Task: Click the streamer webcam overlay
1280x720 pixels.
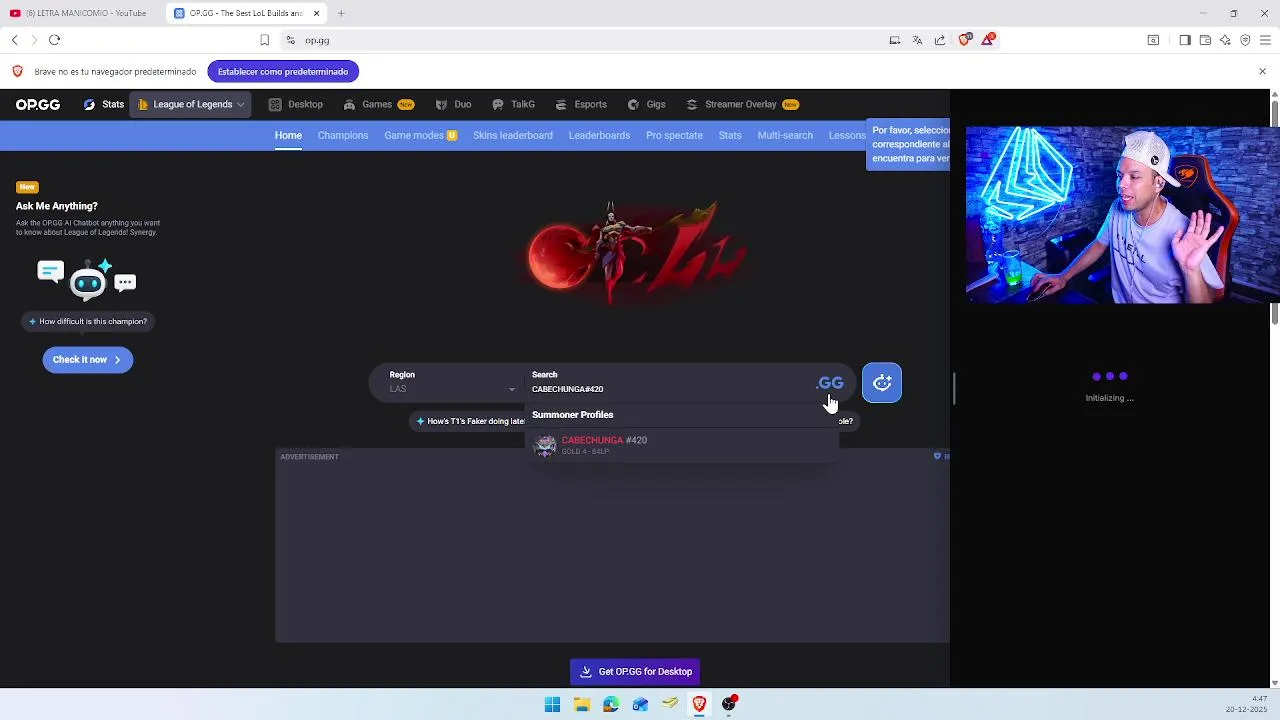Action: pos(1122,215)
